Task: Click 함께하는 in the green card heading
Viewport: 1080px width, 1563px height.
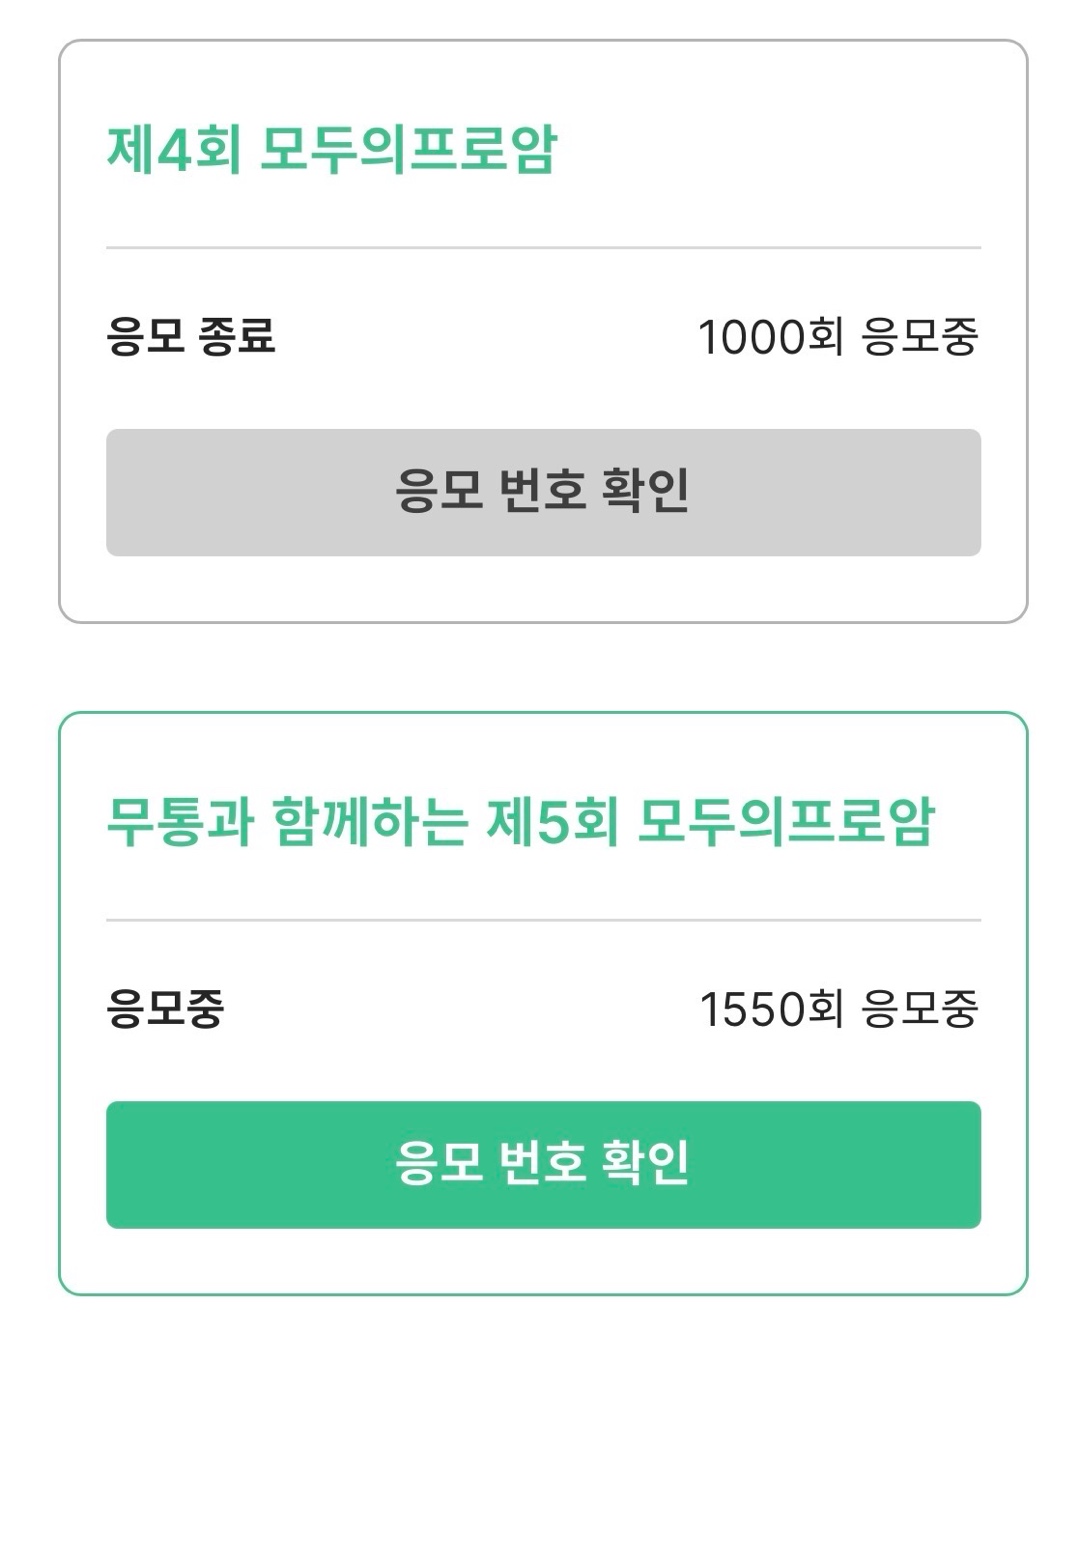Action: (370, 823)
